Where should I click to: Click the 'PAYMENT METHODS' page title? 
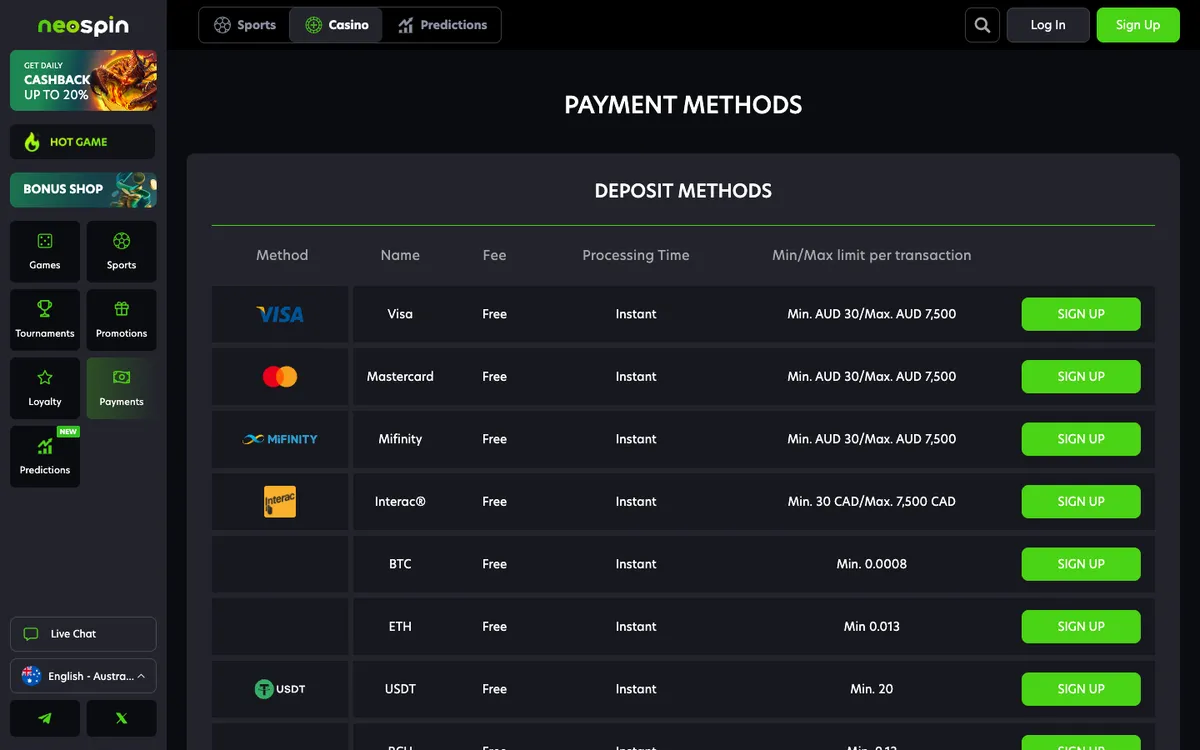click(683, 105)
